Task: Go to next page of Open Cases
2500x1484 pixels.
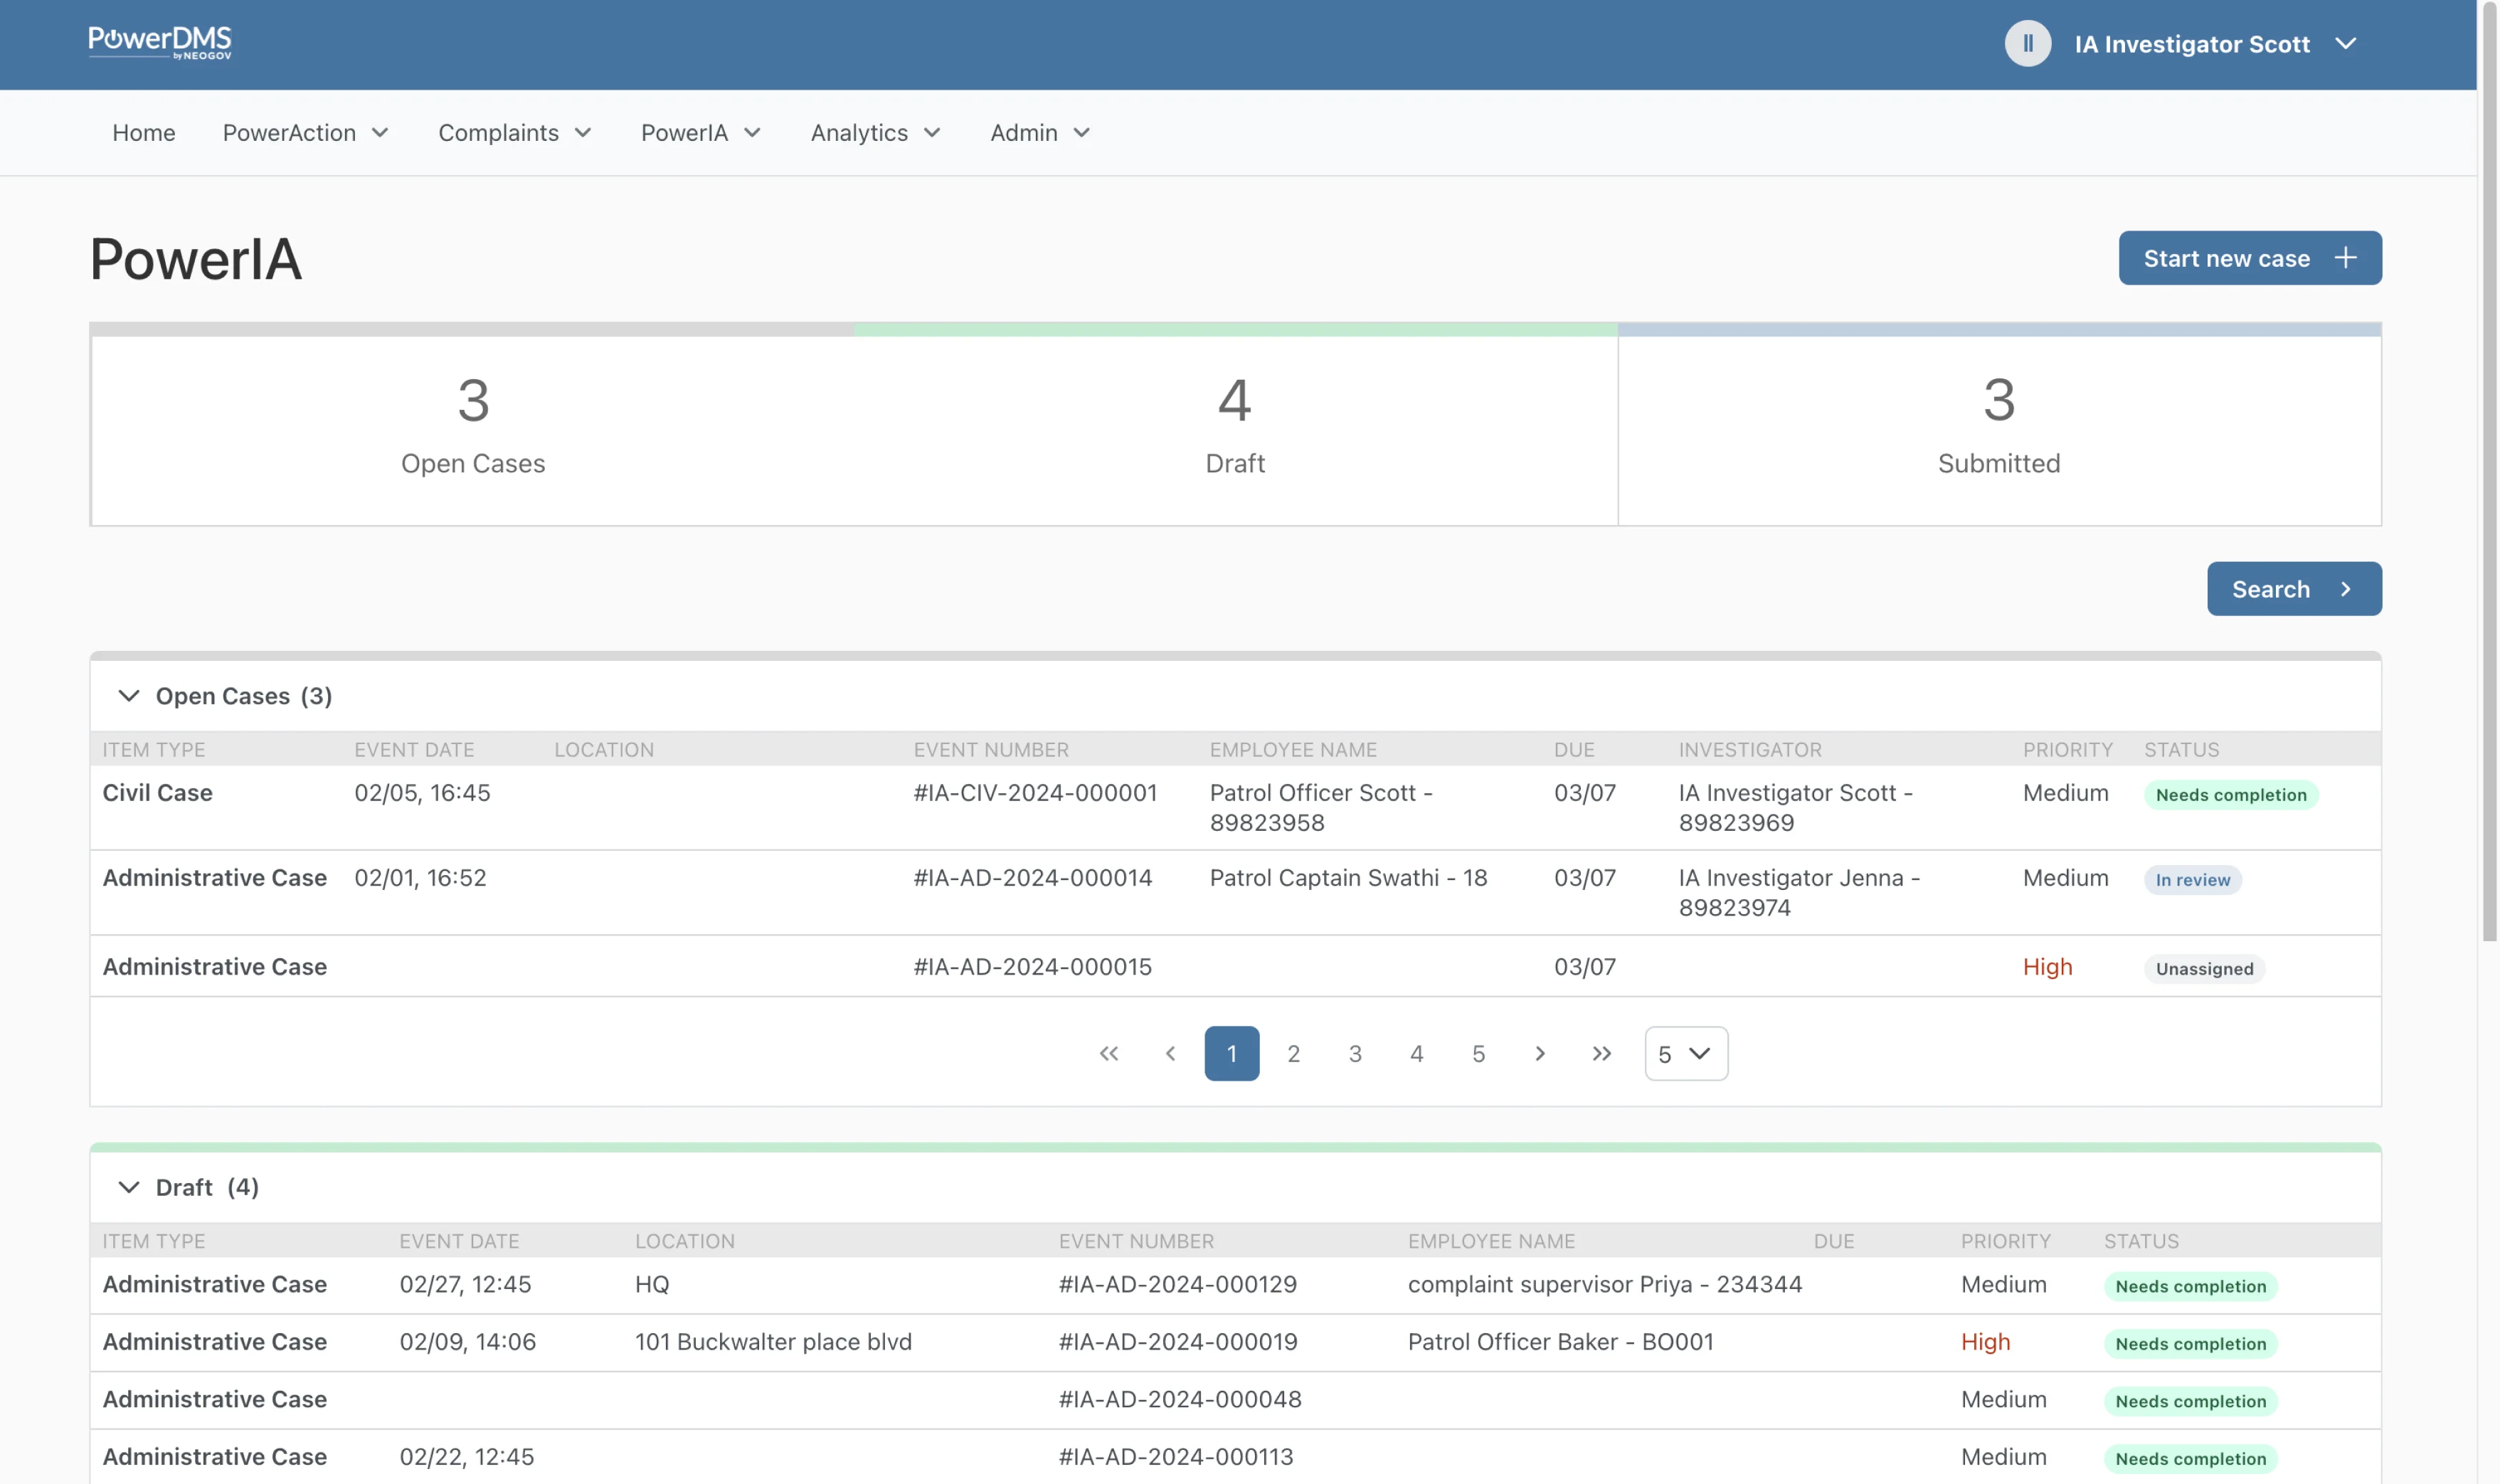Action: pos(1540,1053)
